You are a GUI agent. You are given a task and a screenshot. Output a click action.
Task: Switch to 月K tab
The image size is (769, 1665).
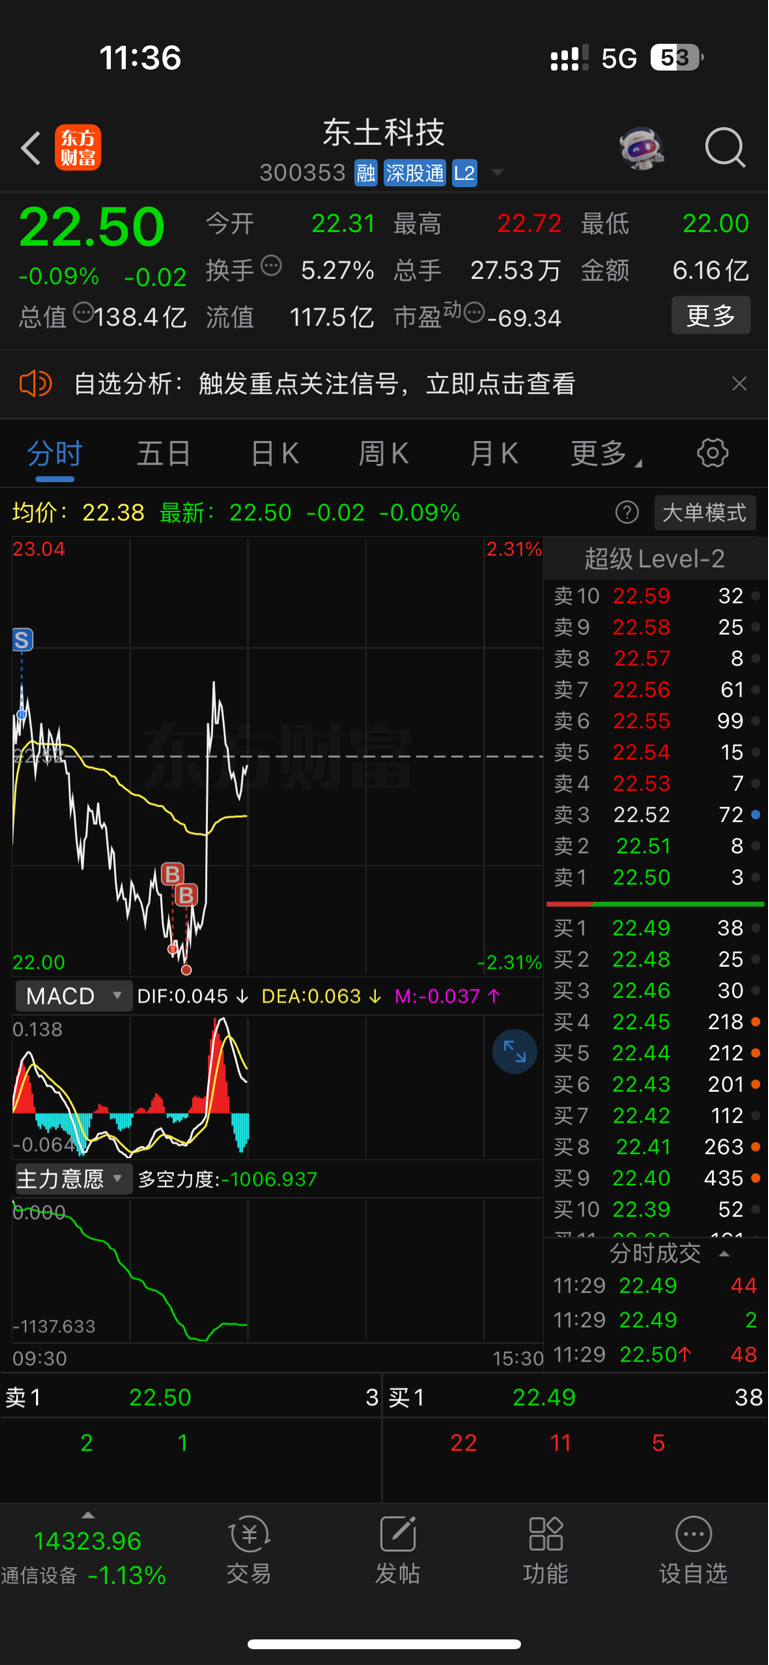coord(494,453)
